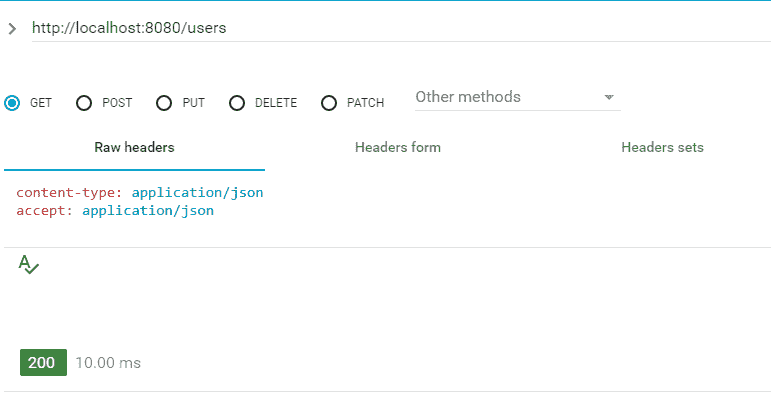The image size is (771, 407).
Task: Pick the PATCH method option
Action: coord(329,102)
